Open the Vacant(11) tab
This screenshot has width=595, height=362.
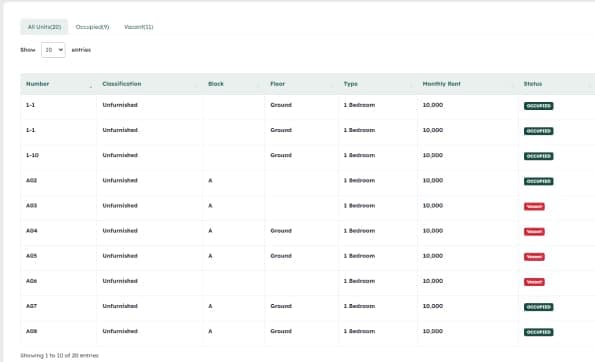(139, 27)
